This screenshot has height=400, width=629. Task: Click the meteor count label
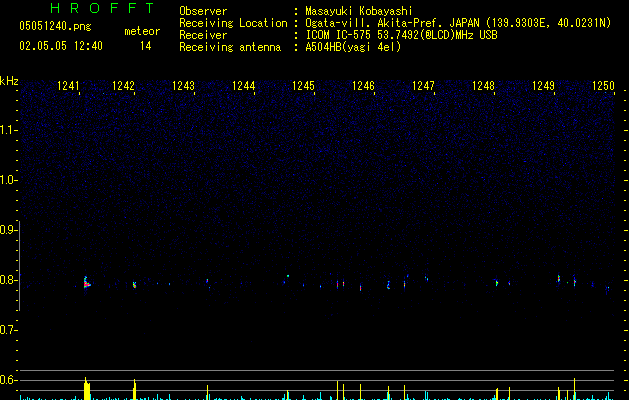pos(142,31)
